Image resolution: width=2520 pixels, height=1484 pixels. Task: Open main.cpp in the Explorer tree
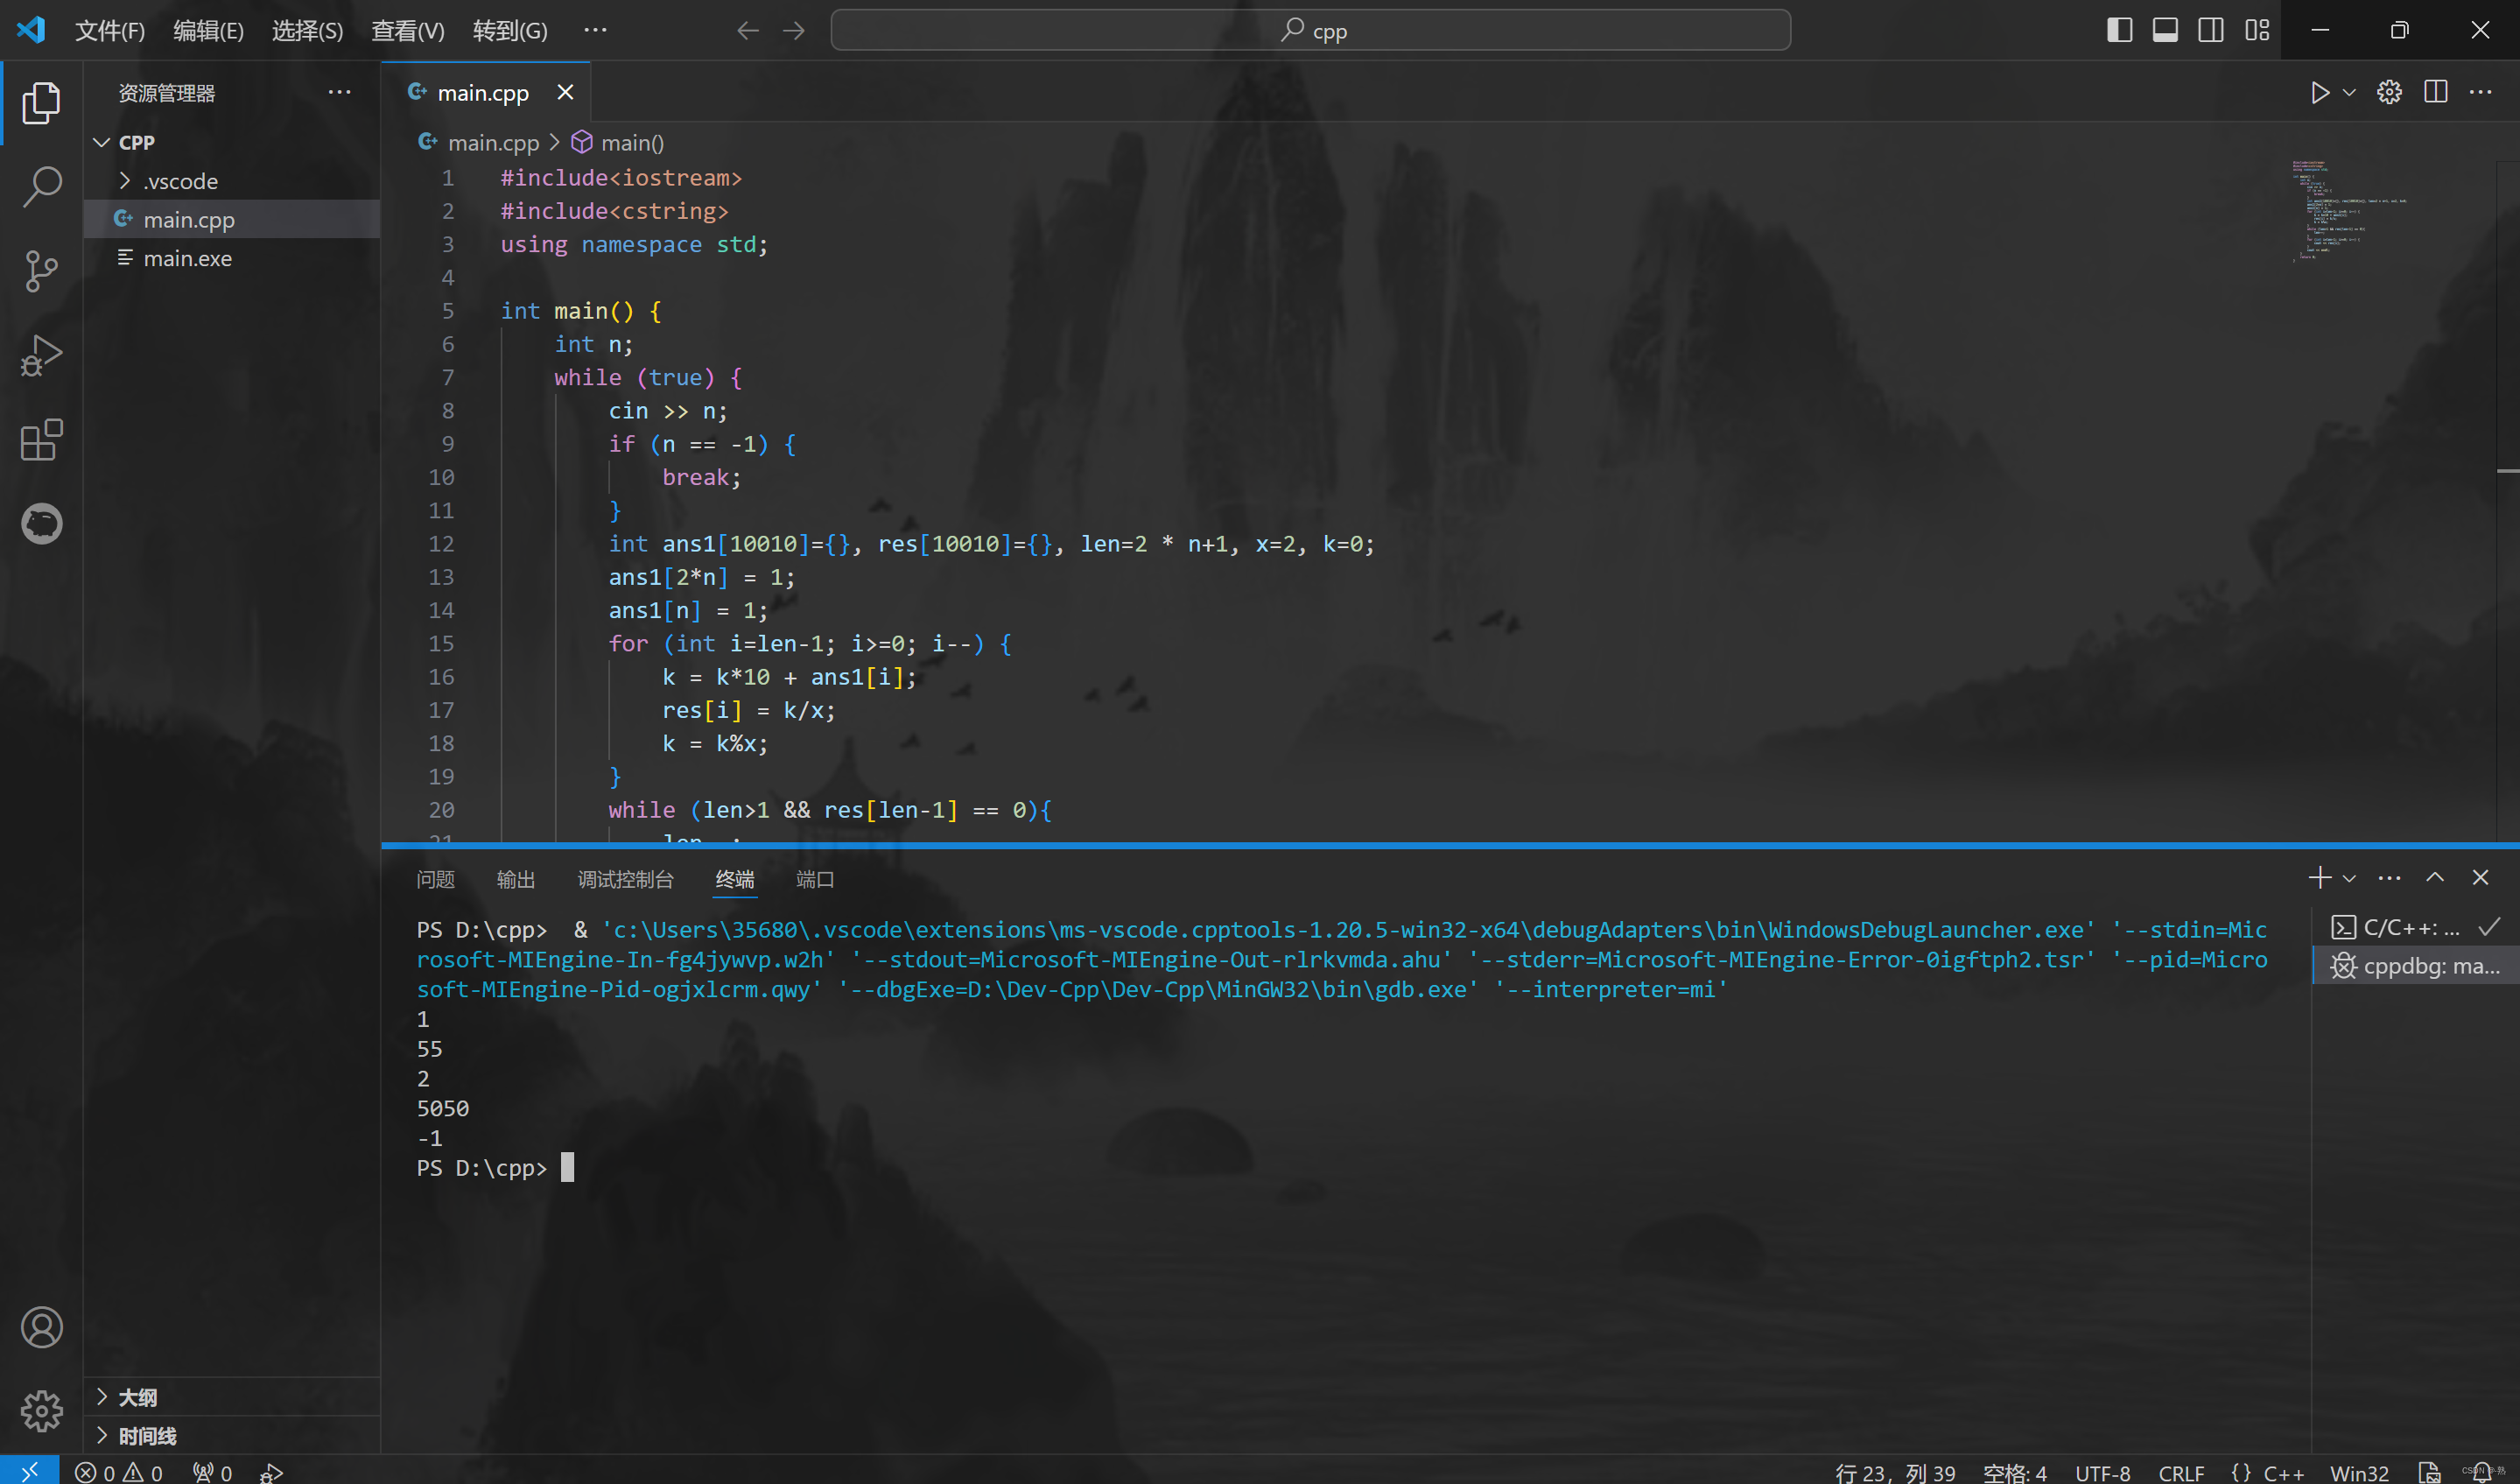232,219
